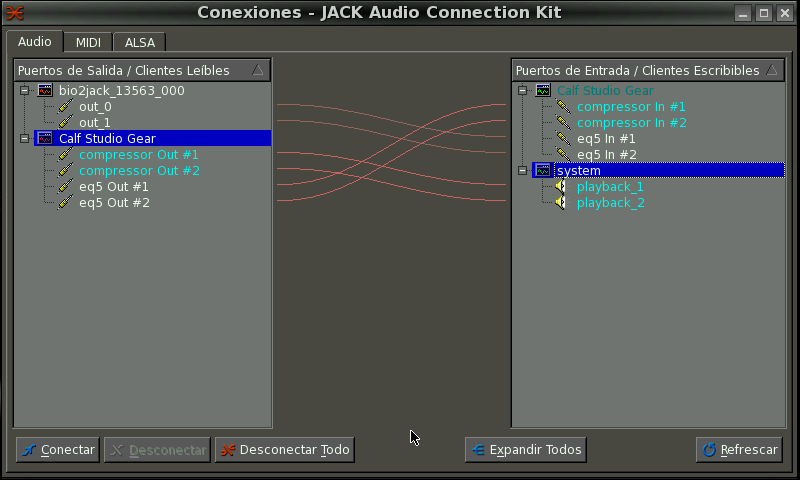Select the eq5 In #2 port
The width and height of the screenshot is (800, 480).
(x=607, y=155)
